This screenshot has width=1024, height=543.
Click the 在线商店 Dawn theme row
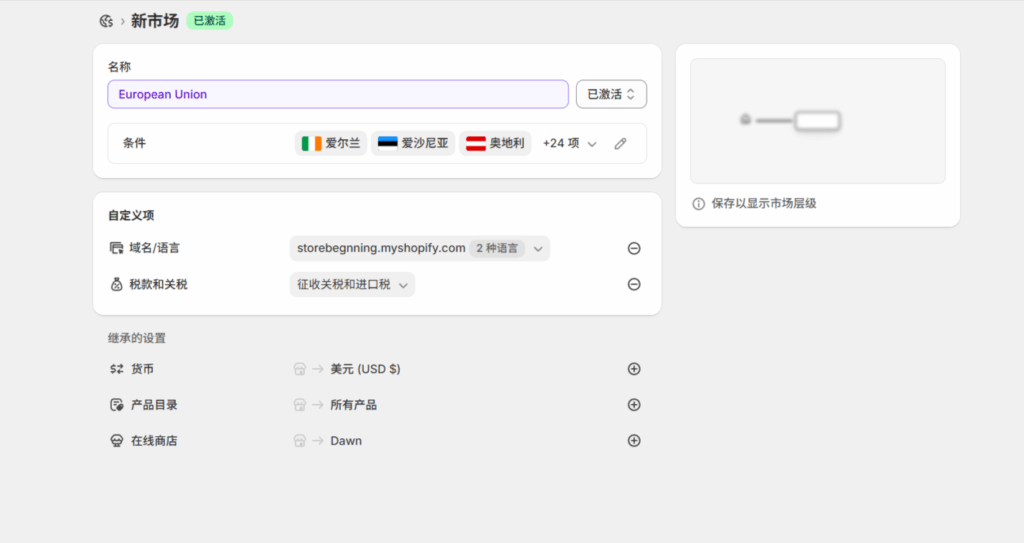pos(345,441)
